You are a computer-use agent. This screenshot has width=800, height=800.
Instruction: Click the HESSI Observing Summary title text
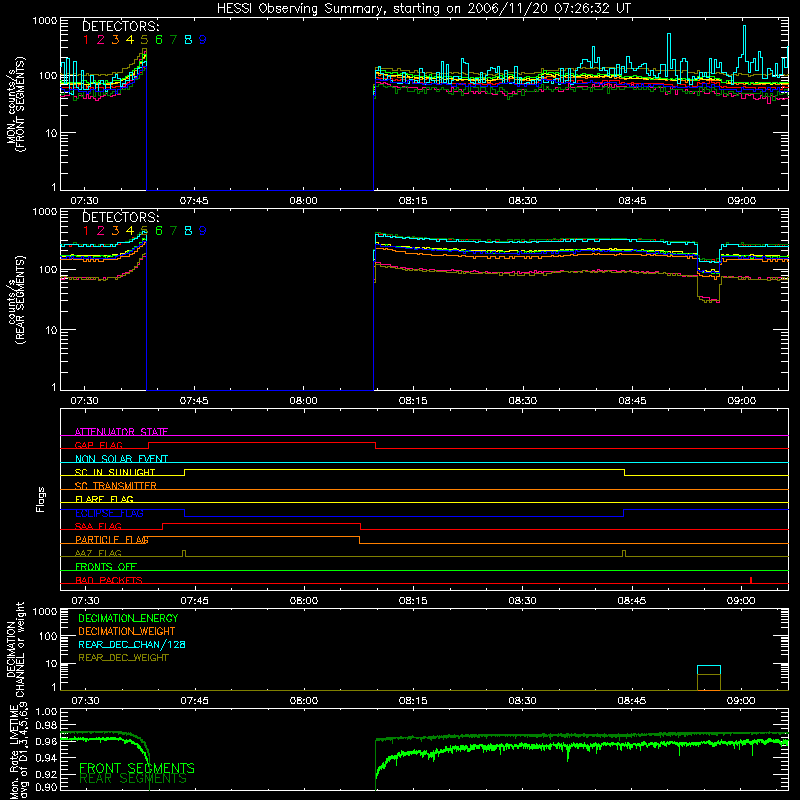click(x=423, y=8)
